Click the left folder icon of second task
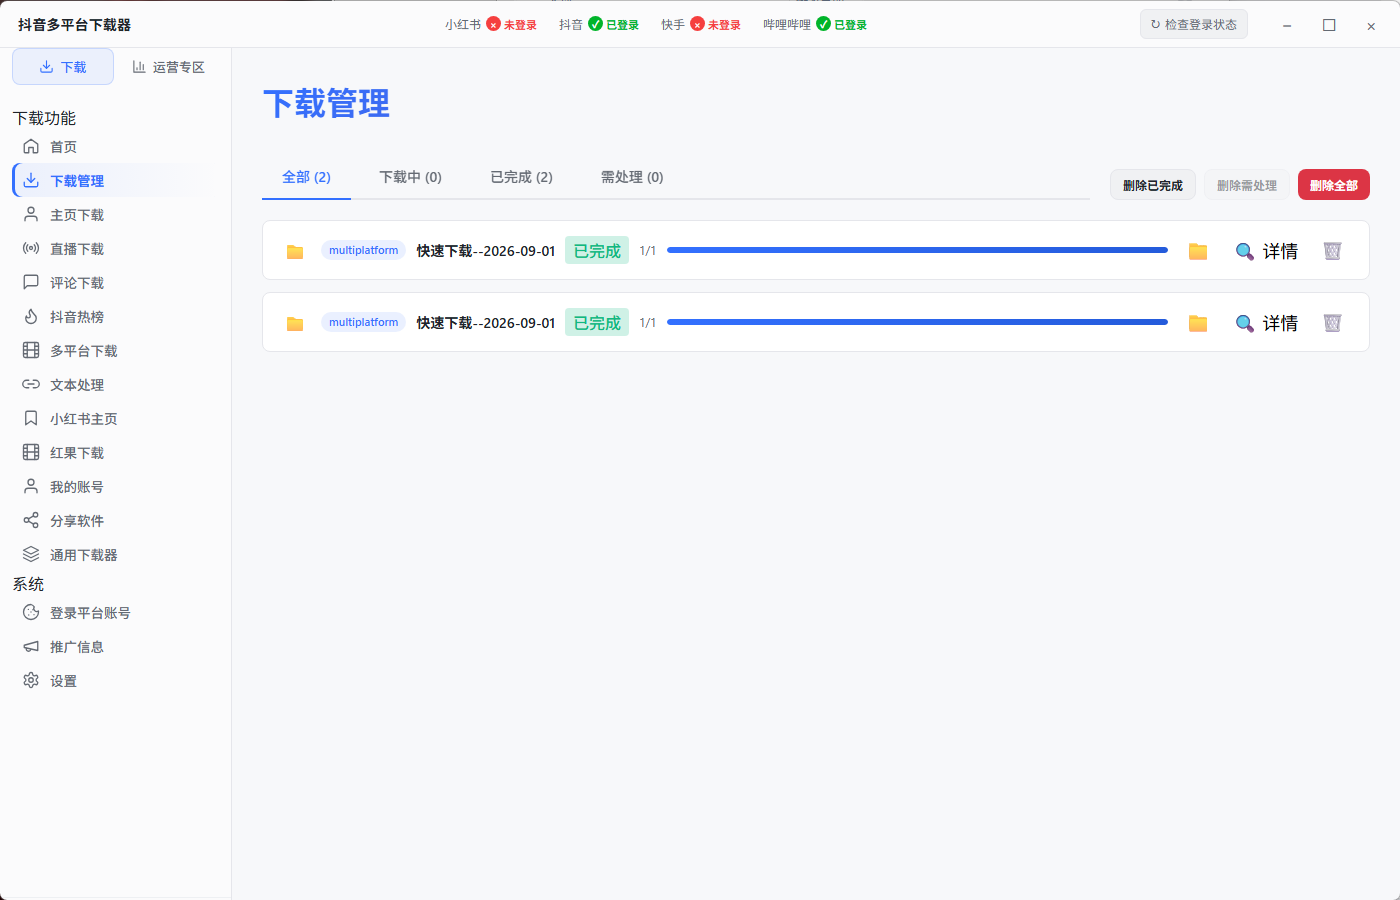Image resolution: width=1400 pixels, height=900 pixels. pos(295,324)
